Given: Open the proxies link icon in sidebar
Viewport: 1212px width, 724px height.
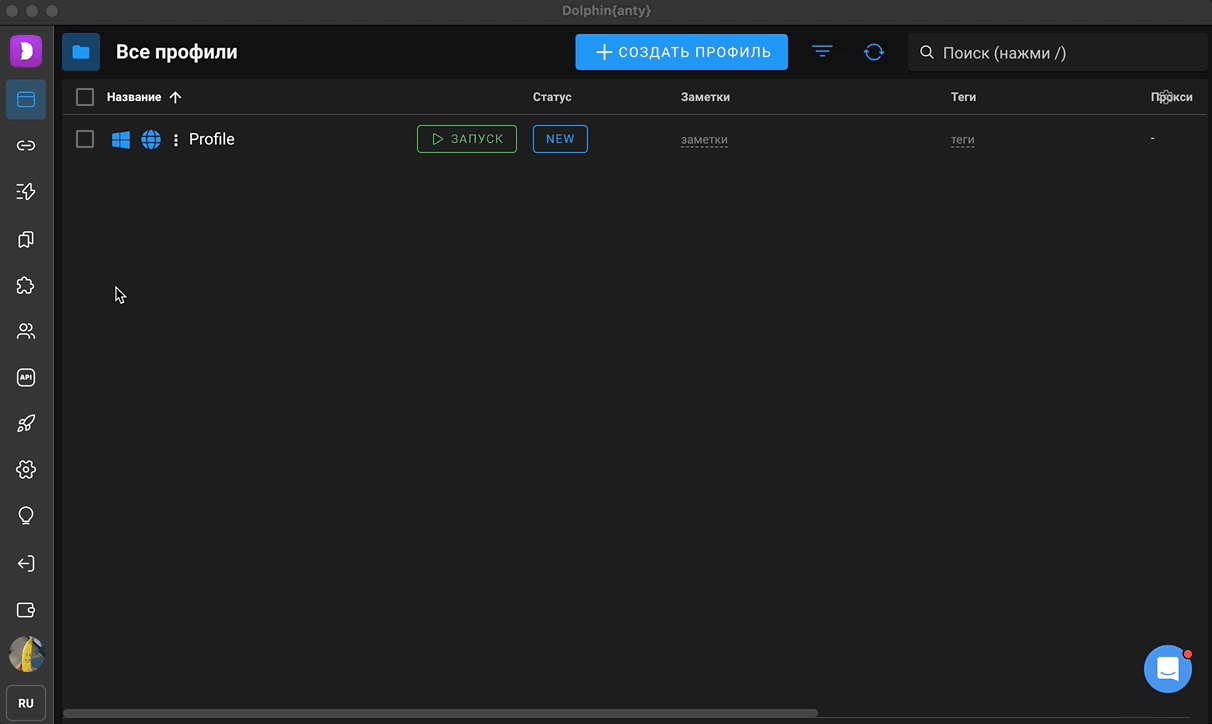Looking at the screenshot, I should tap(26, 146).
